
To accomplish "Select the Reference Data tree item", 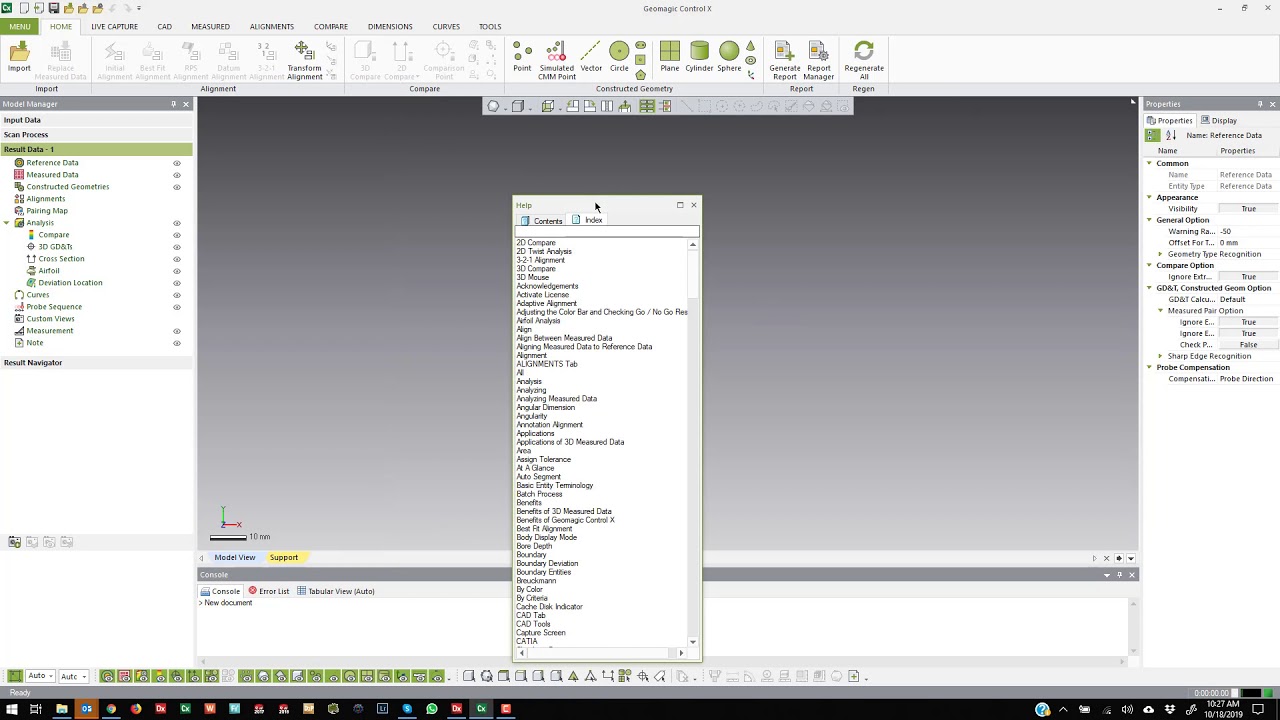I will tap(52, 163).
